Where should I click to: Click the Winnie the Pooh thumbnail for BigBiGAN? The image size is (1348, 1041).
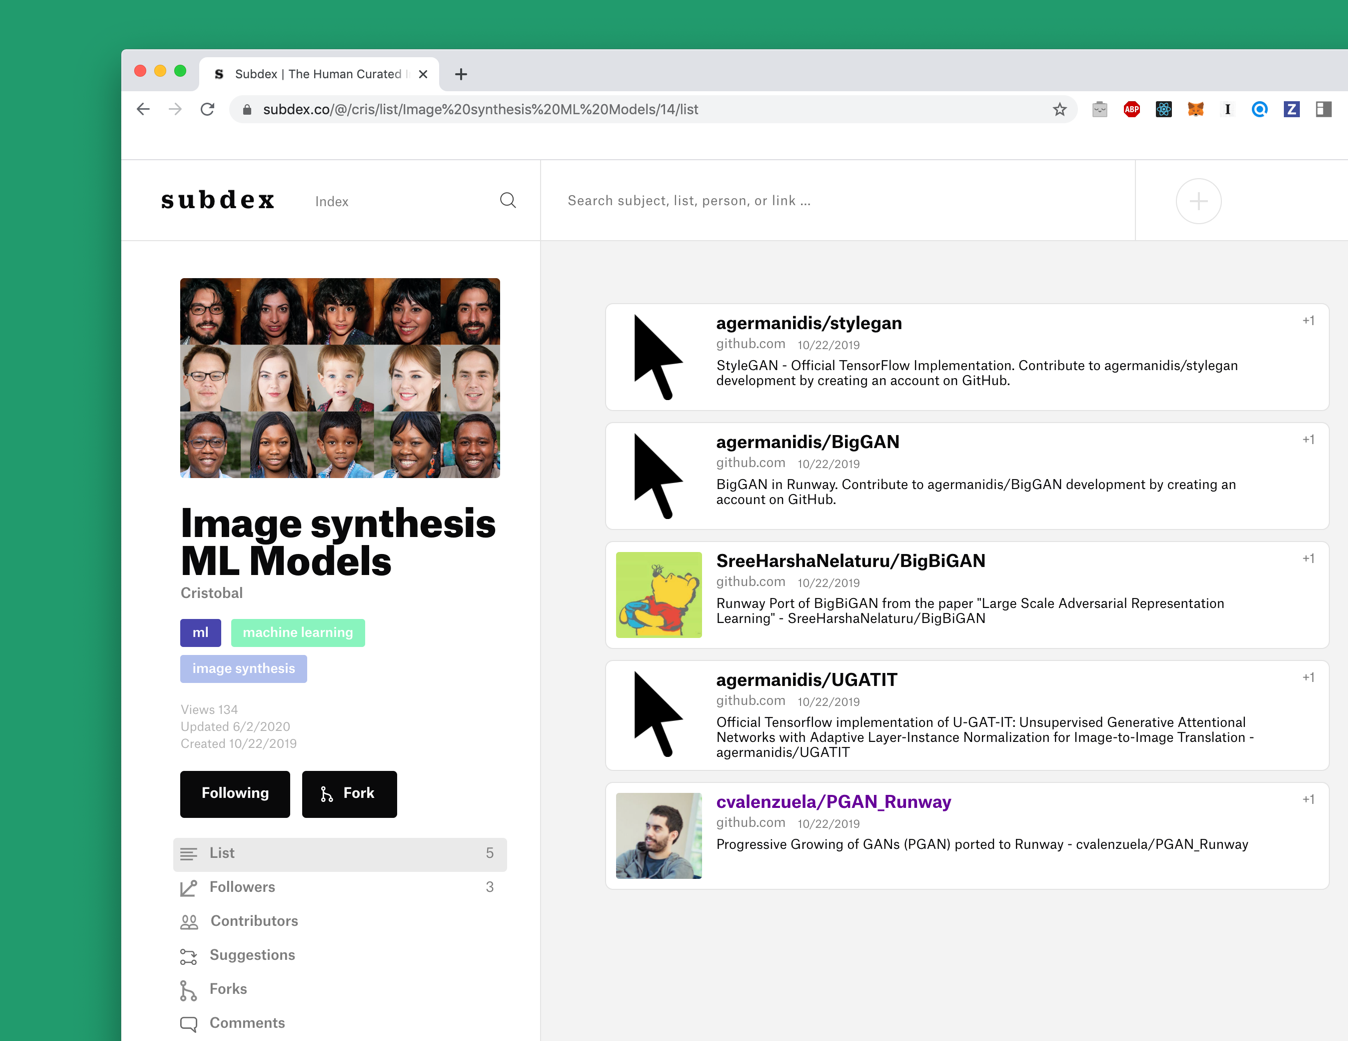click(659, 595)
